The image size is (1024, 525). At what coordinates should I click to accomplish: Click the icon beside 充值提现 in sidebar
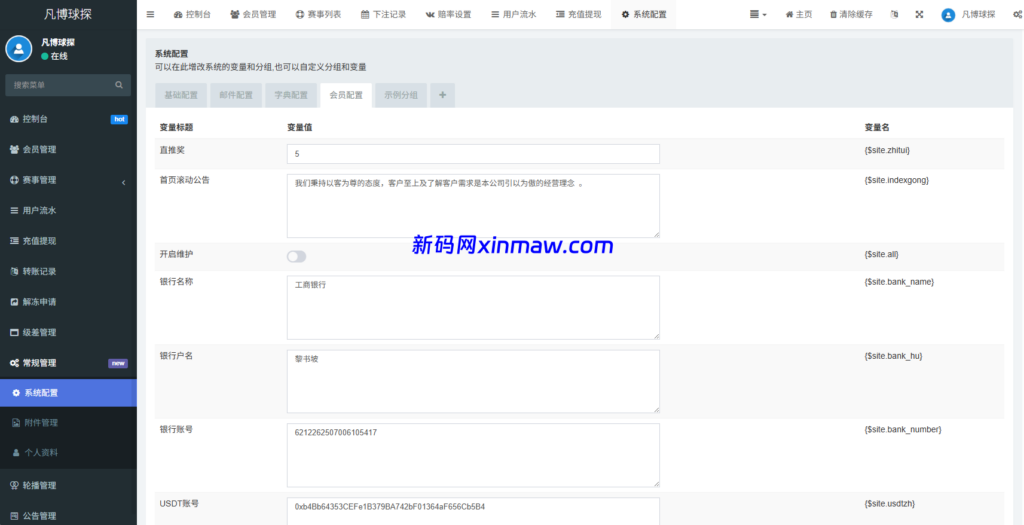pyautogui.click(x=14, y=241)
